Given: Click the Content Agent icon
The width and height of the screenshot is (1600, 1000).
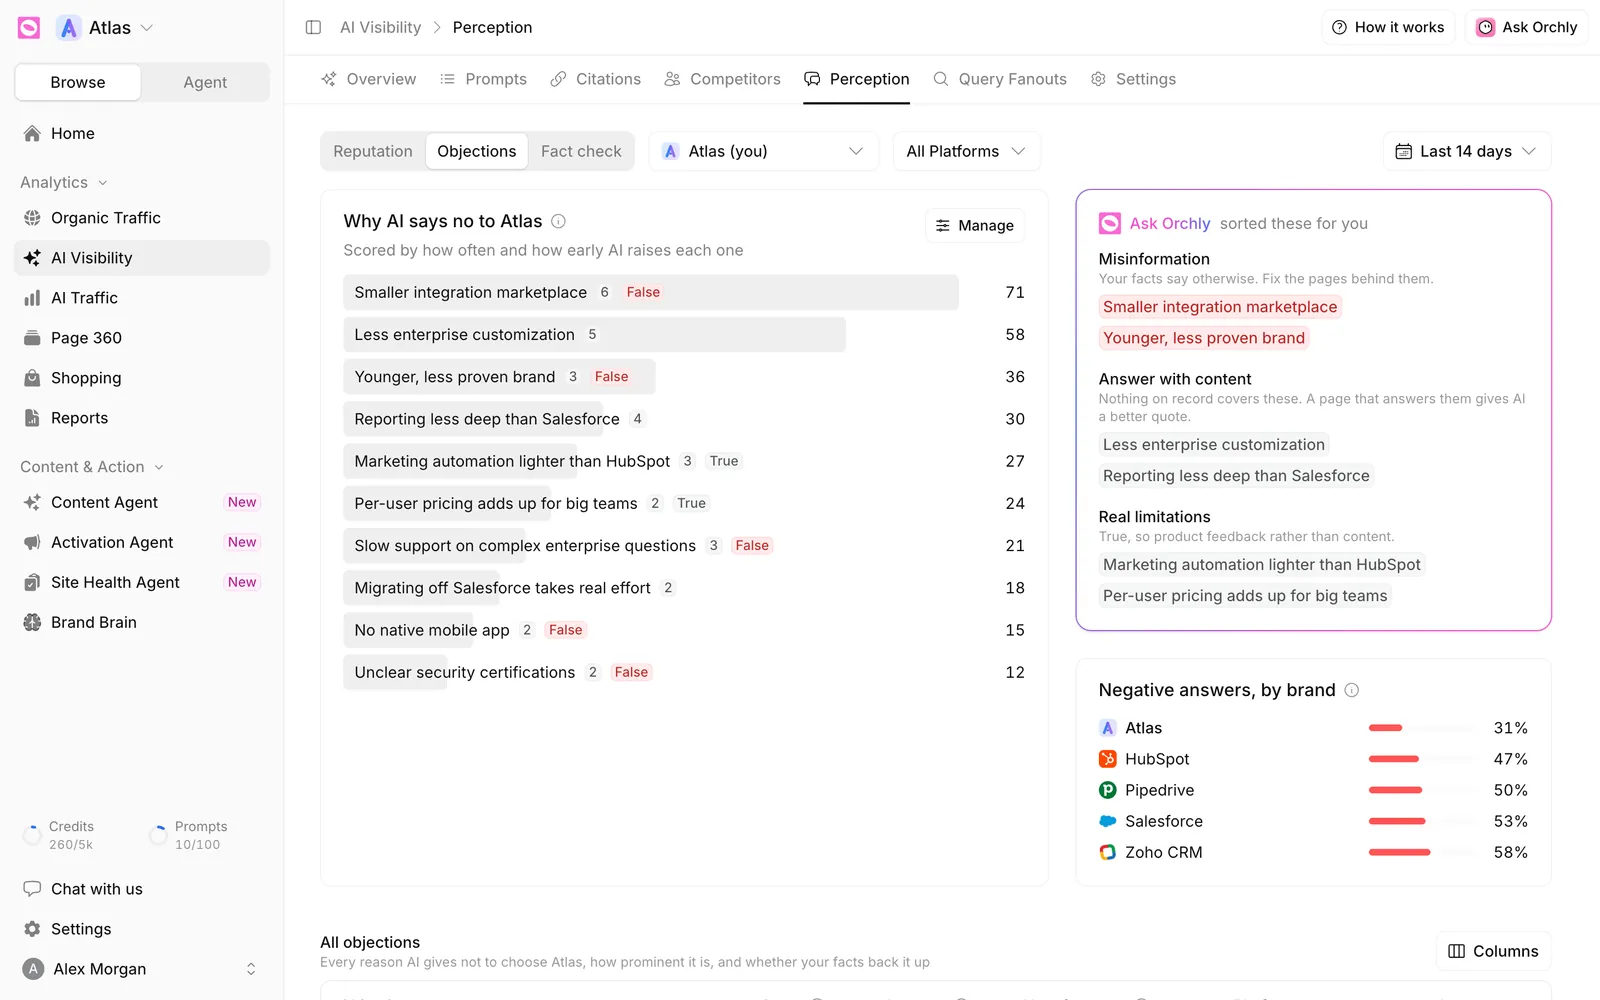Looking at the screenshot, I should tap(32, 502).
